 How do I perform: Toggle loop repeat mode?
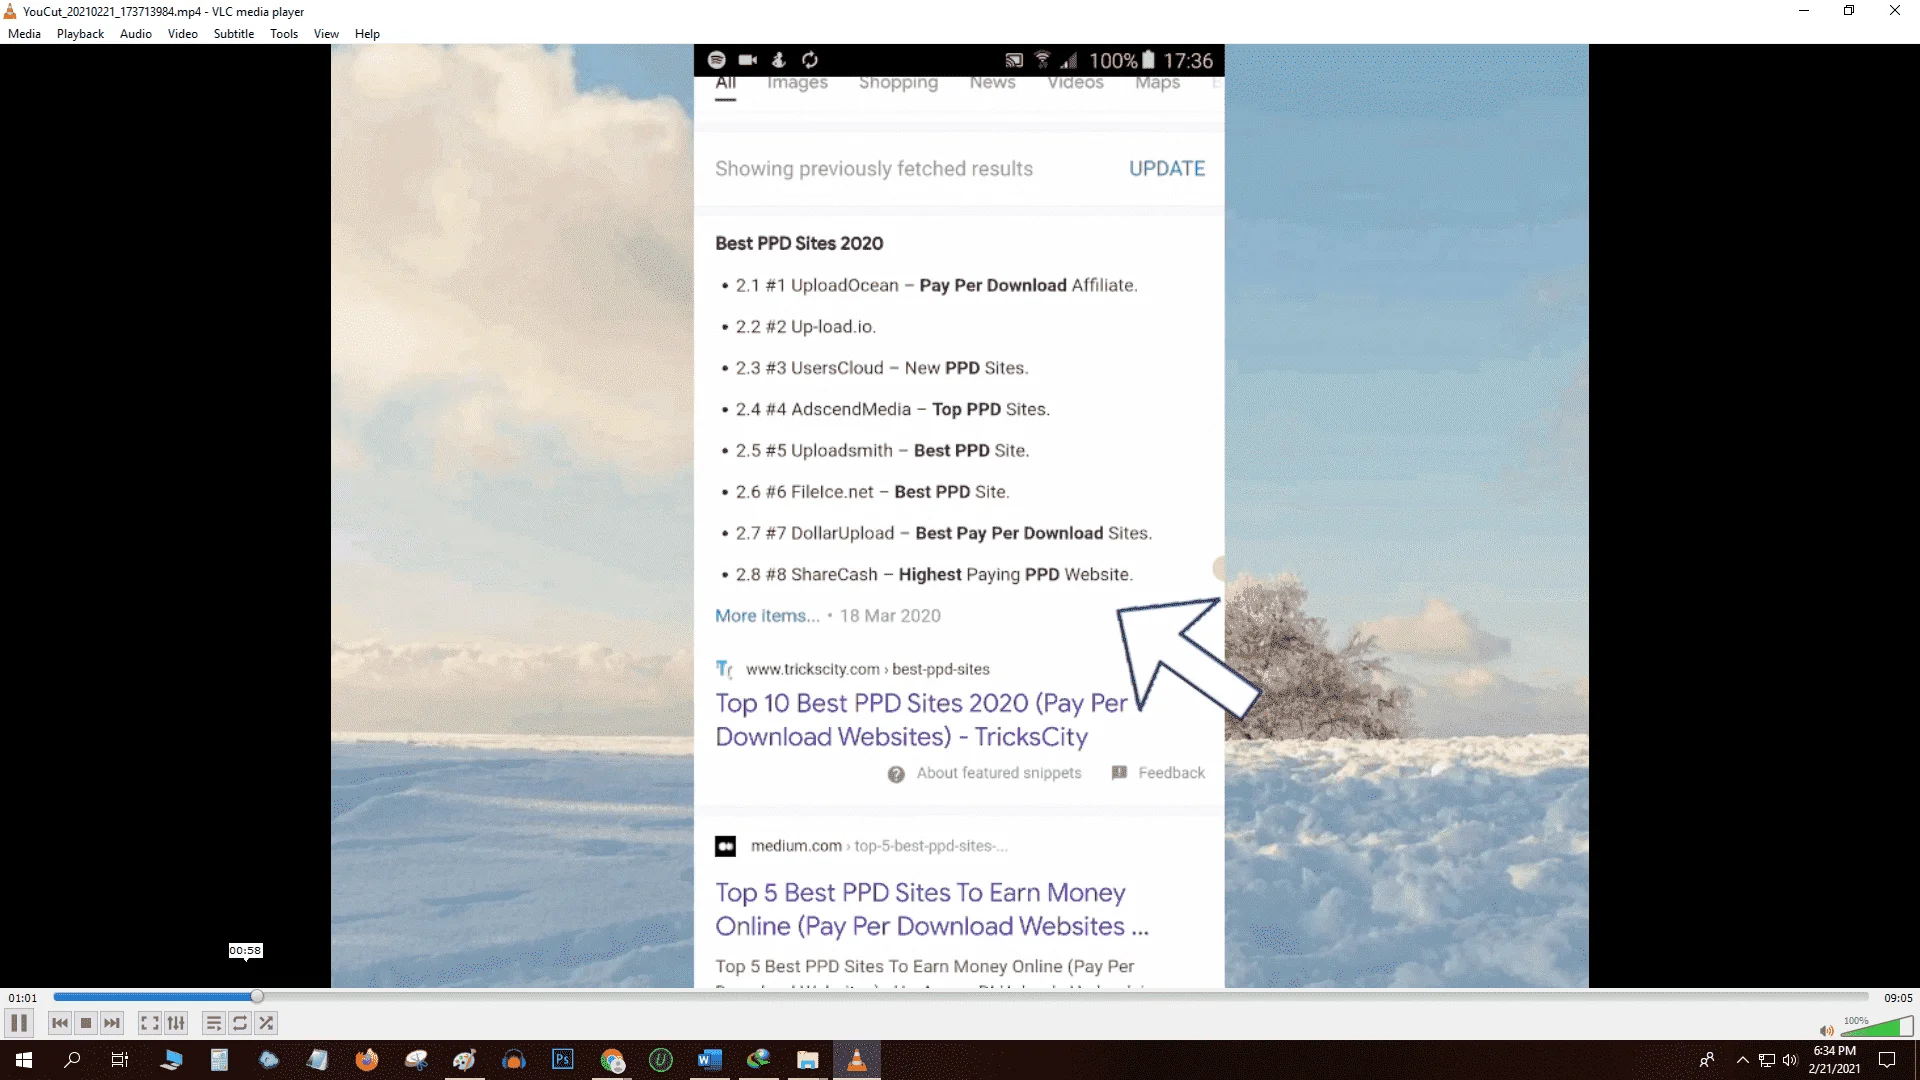pyautogui.click(x=240, y=1023)
